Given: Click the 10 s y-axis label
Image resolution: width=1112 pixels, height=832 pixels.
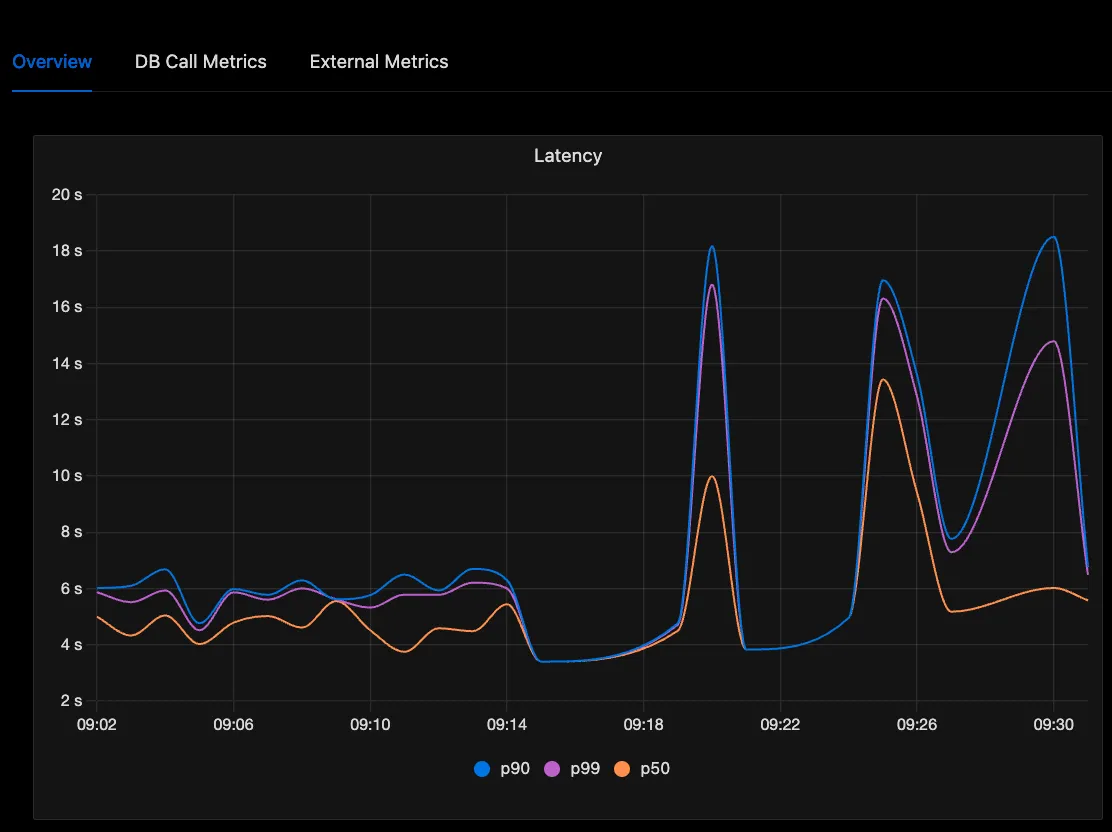Looking at the screenshot, I should click(x=67, y=475).
